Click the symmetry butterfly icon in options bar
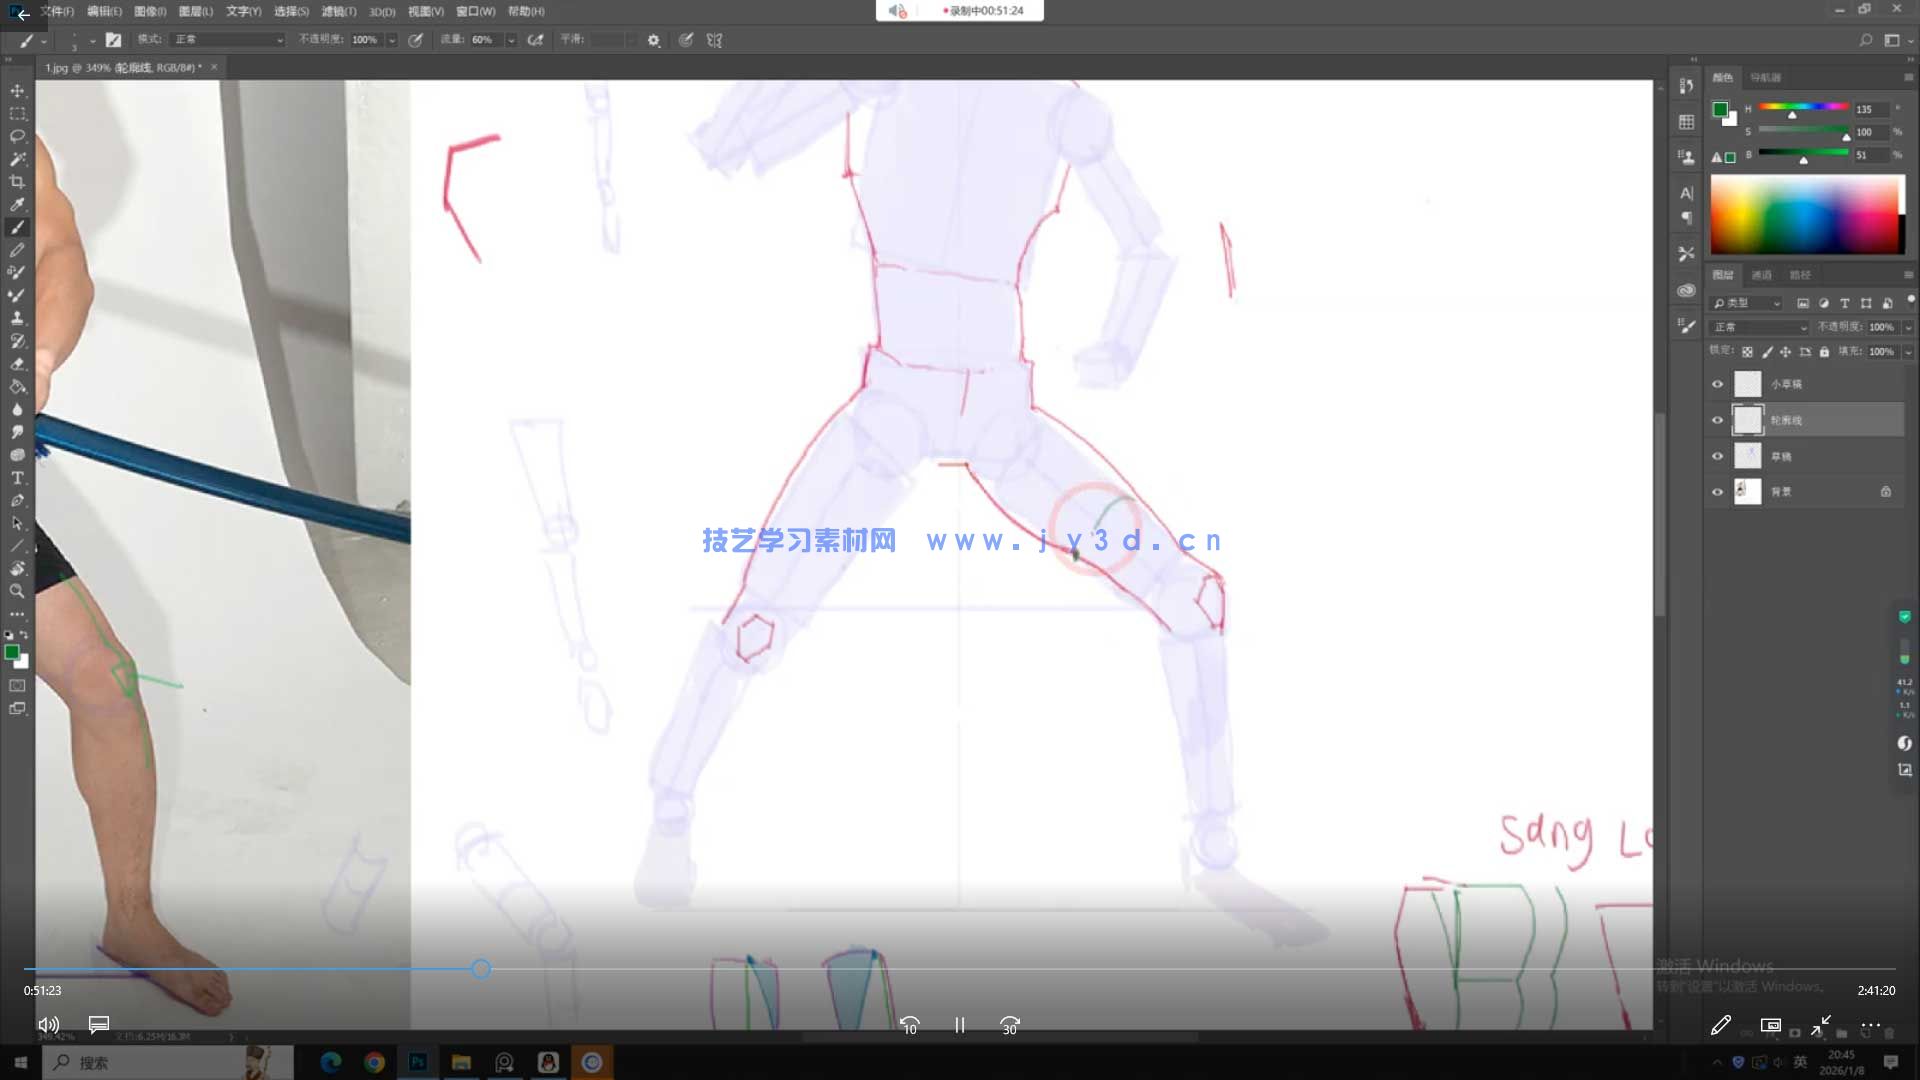The height and width of the screenshot is (1080, 1920). [714, 40]
